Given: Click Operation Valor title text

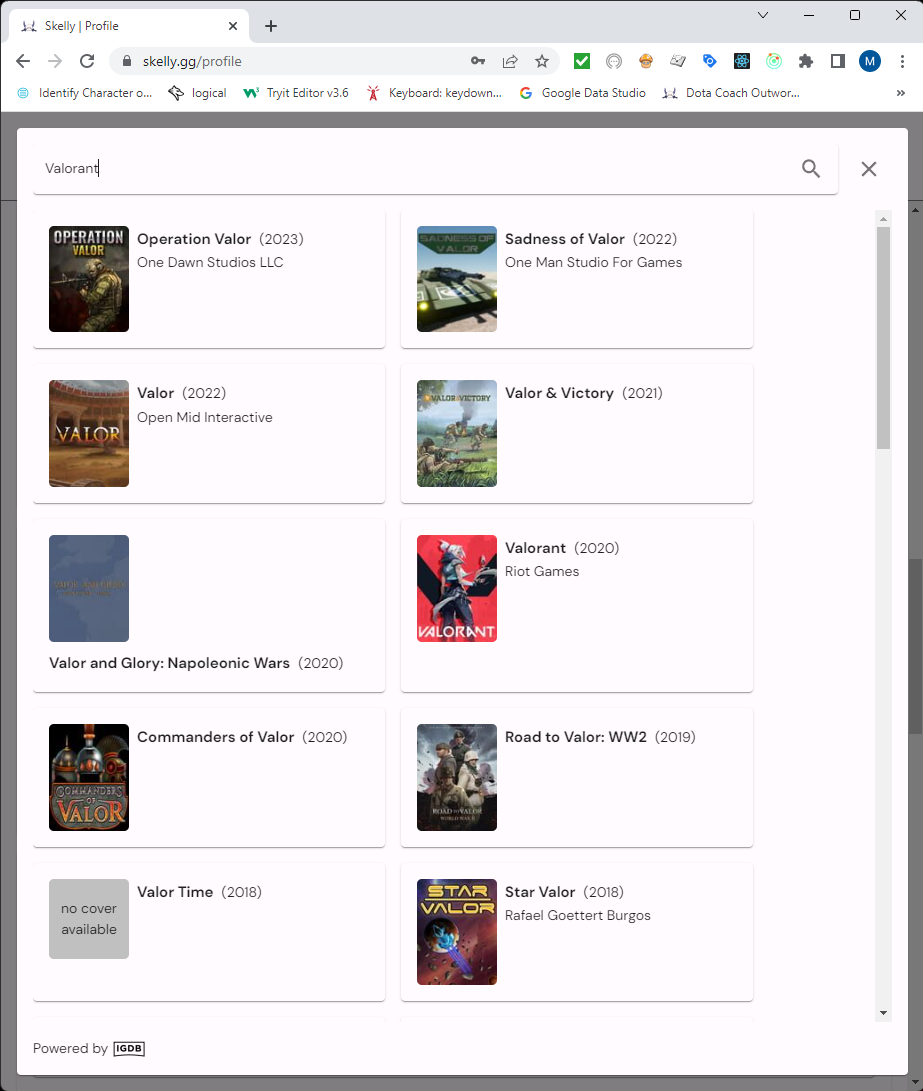Looking at the screenshot, I should tap(194, 239).
